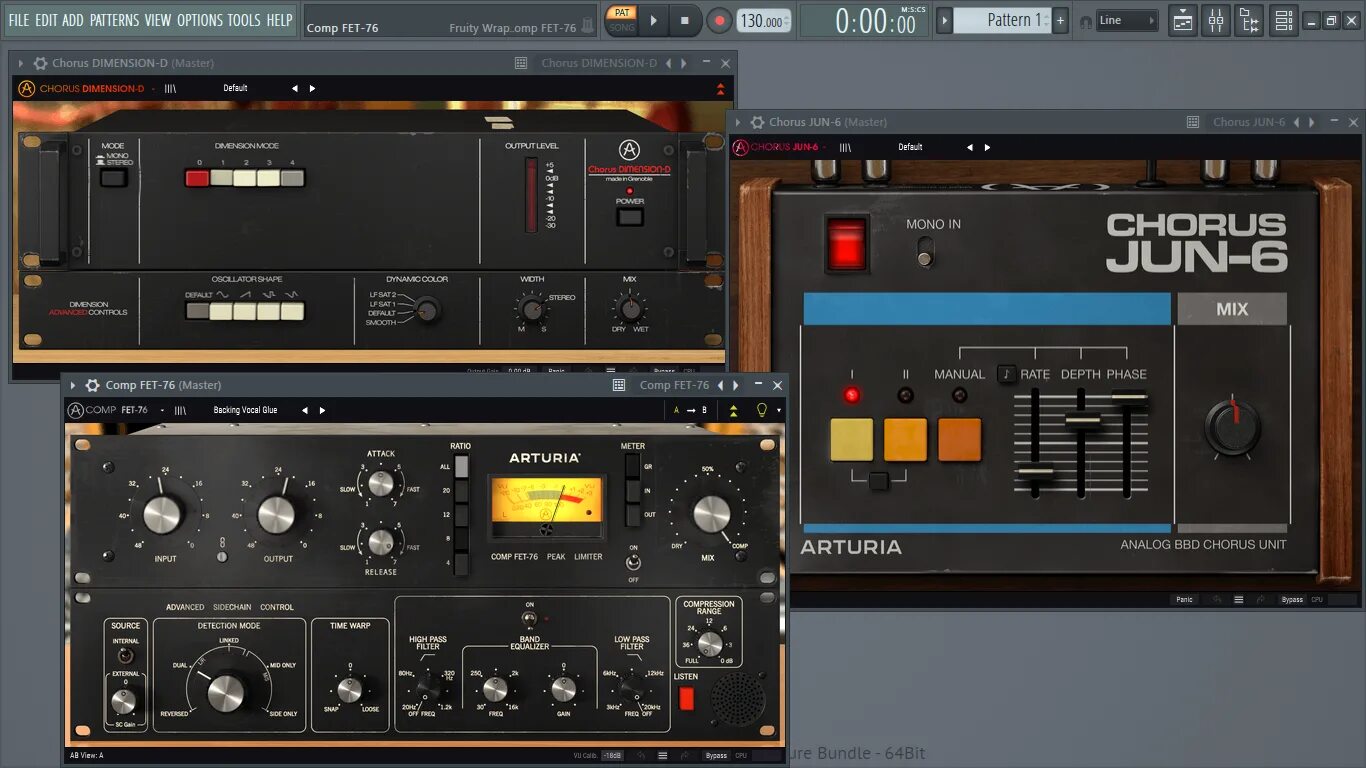The width and height of the screenshot is (1366, 768).
Task: Open the browser/plugin picker icon
Action: tap(1249, 20)
